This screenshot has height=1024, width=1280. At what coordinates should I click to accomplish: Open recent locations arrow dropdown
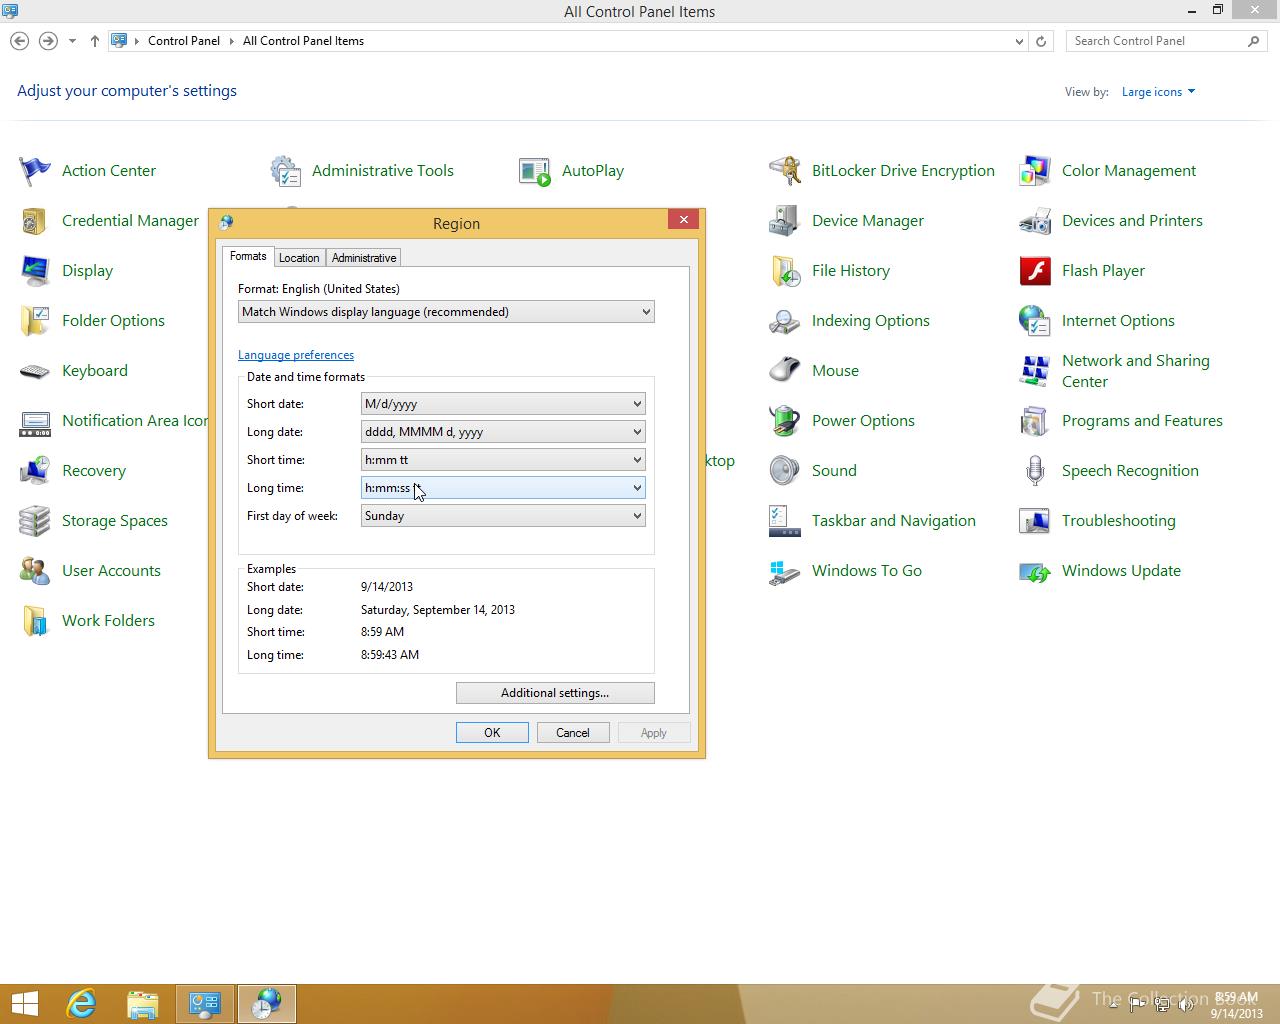(72, 41)
